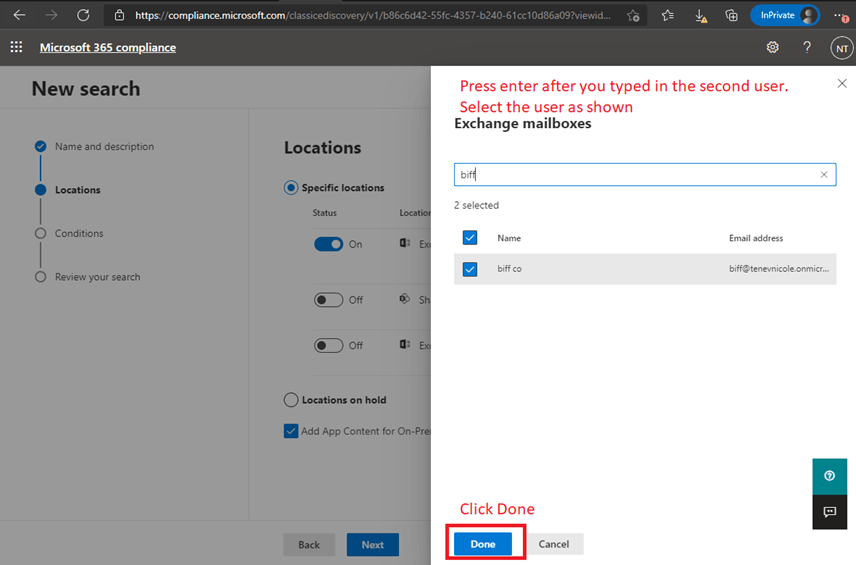Turn off the Exchange mailboxes On toggle
This screenshot has height=565, width=856.
click(x=328, y=244)
